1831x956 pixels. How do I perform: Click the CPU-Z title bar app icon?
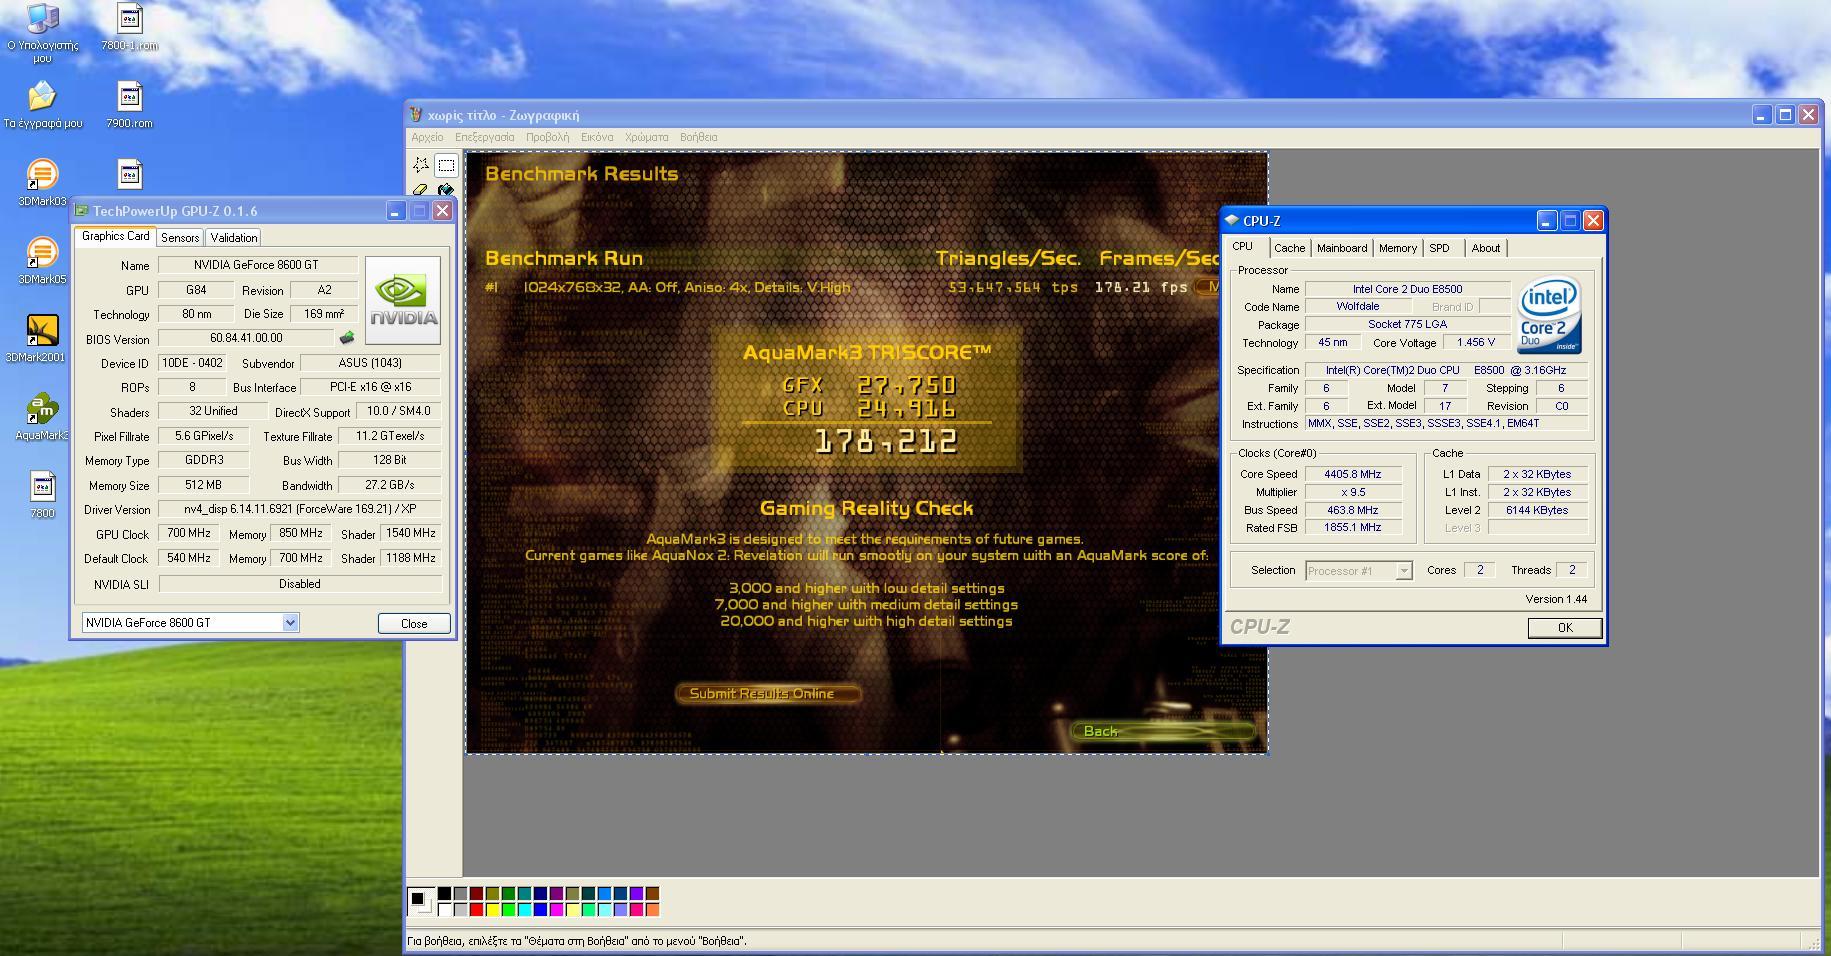click(x=1232, y=220)
